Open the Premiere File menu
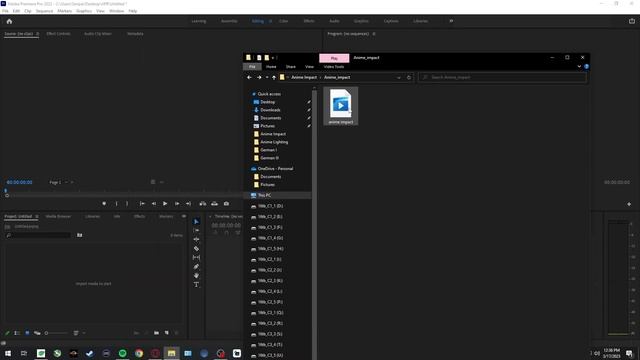Viewport: 640px width, 360px height. pos(5,11)
